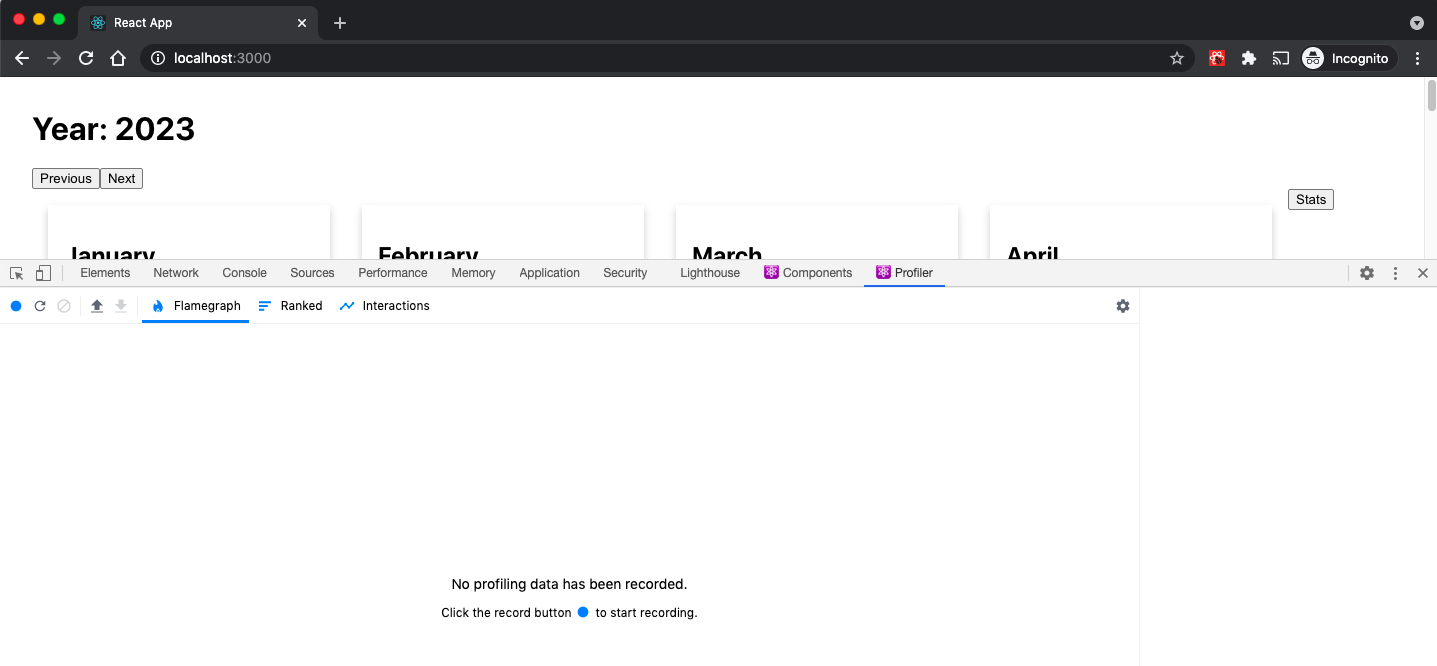Close the DevTools panel

tap(1423, 273)
